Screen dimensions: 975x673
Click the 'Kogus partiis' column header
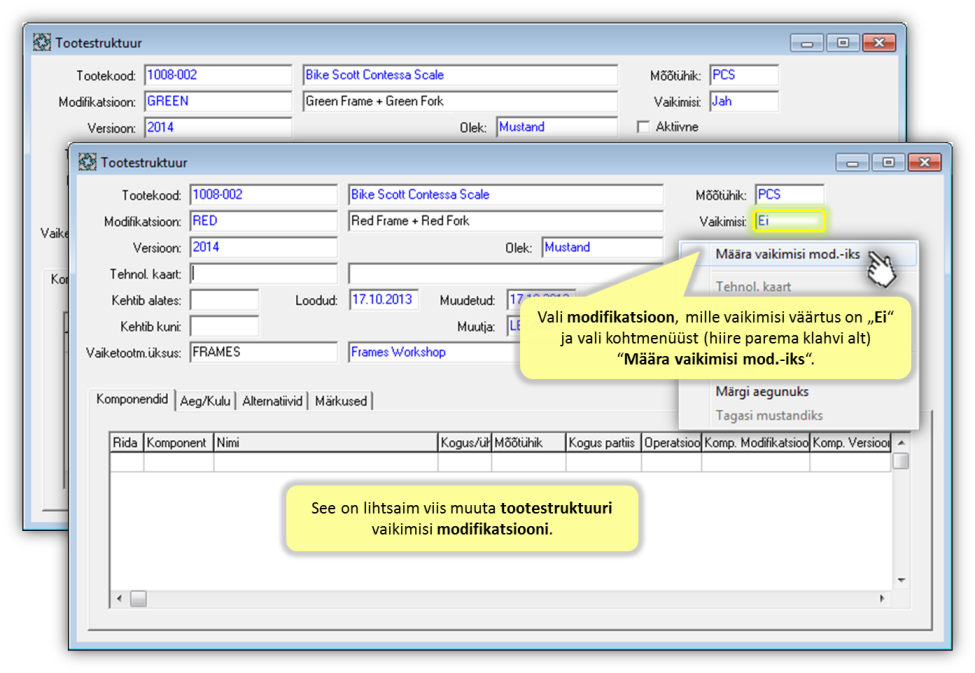[x=603, y=443]
